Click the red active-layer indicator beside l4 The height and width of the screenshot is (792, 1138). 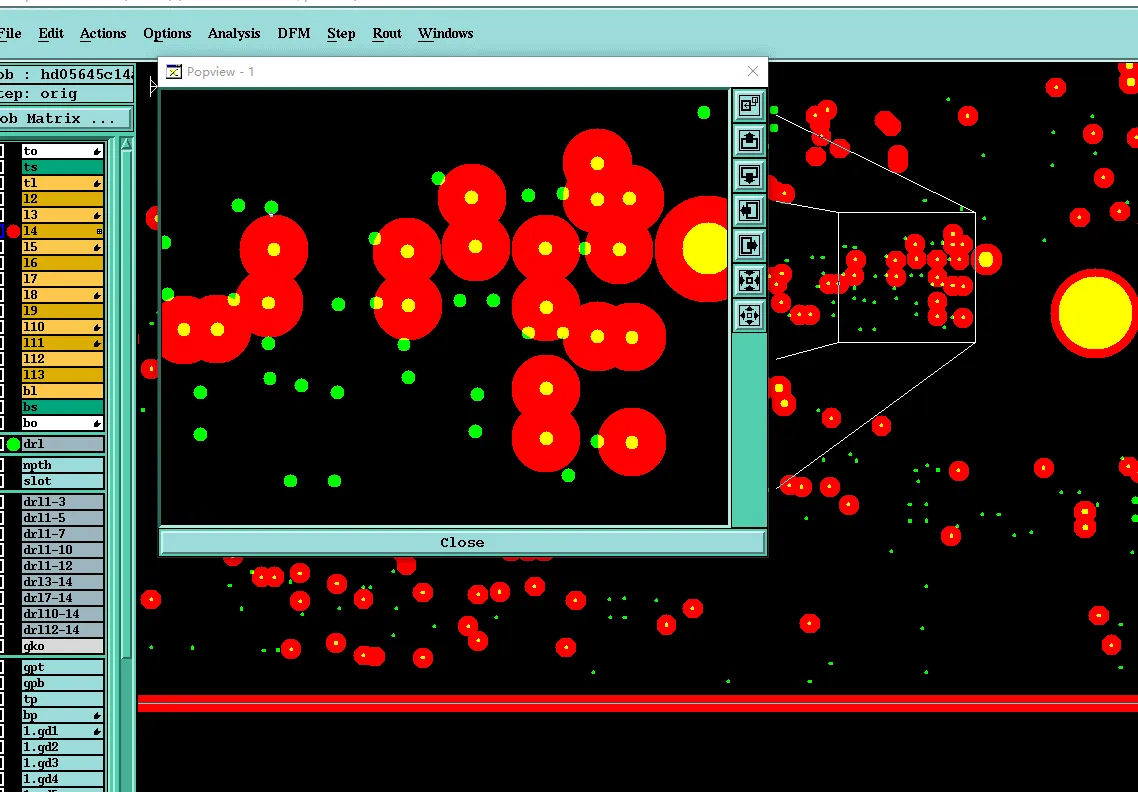[15, 231]
